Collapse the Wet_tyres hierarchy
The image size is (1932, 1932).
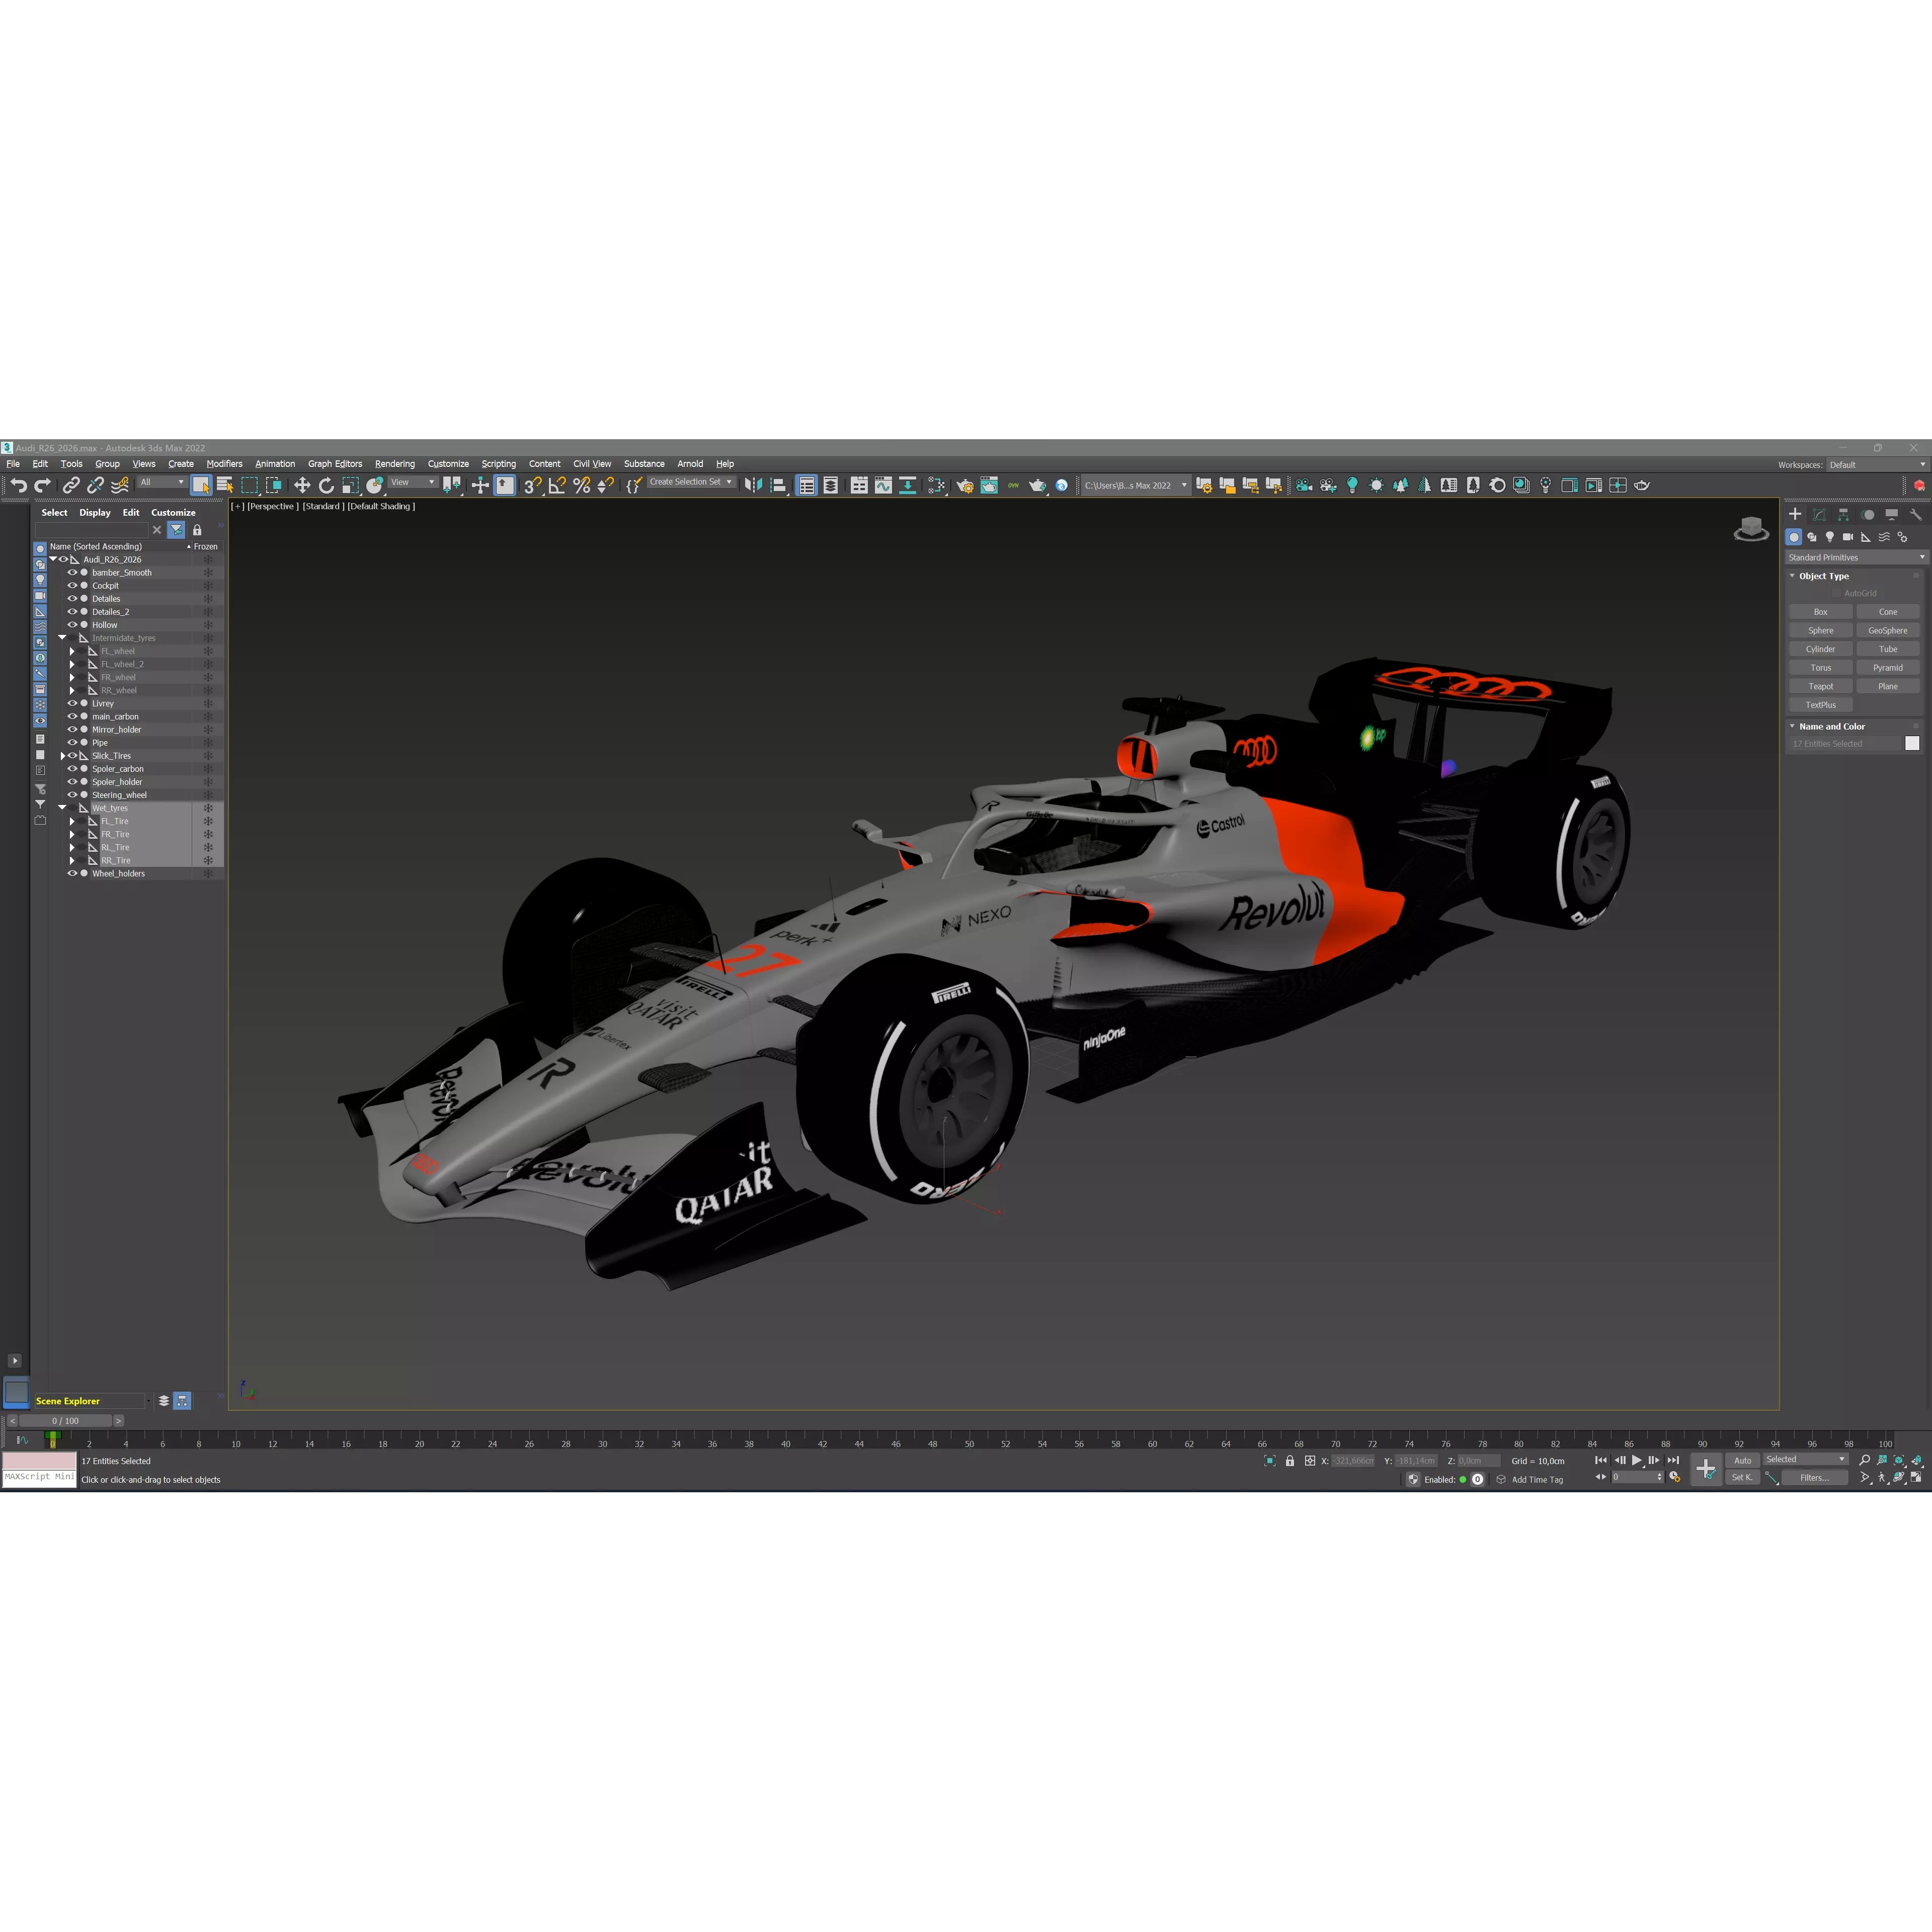62,808
